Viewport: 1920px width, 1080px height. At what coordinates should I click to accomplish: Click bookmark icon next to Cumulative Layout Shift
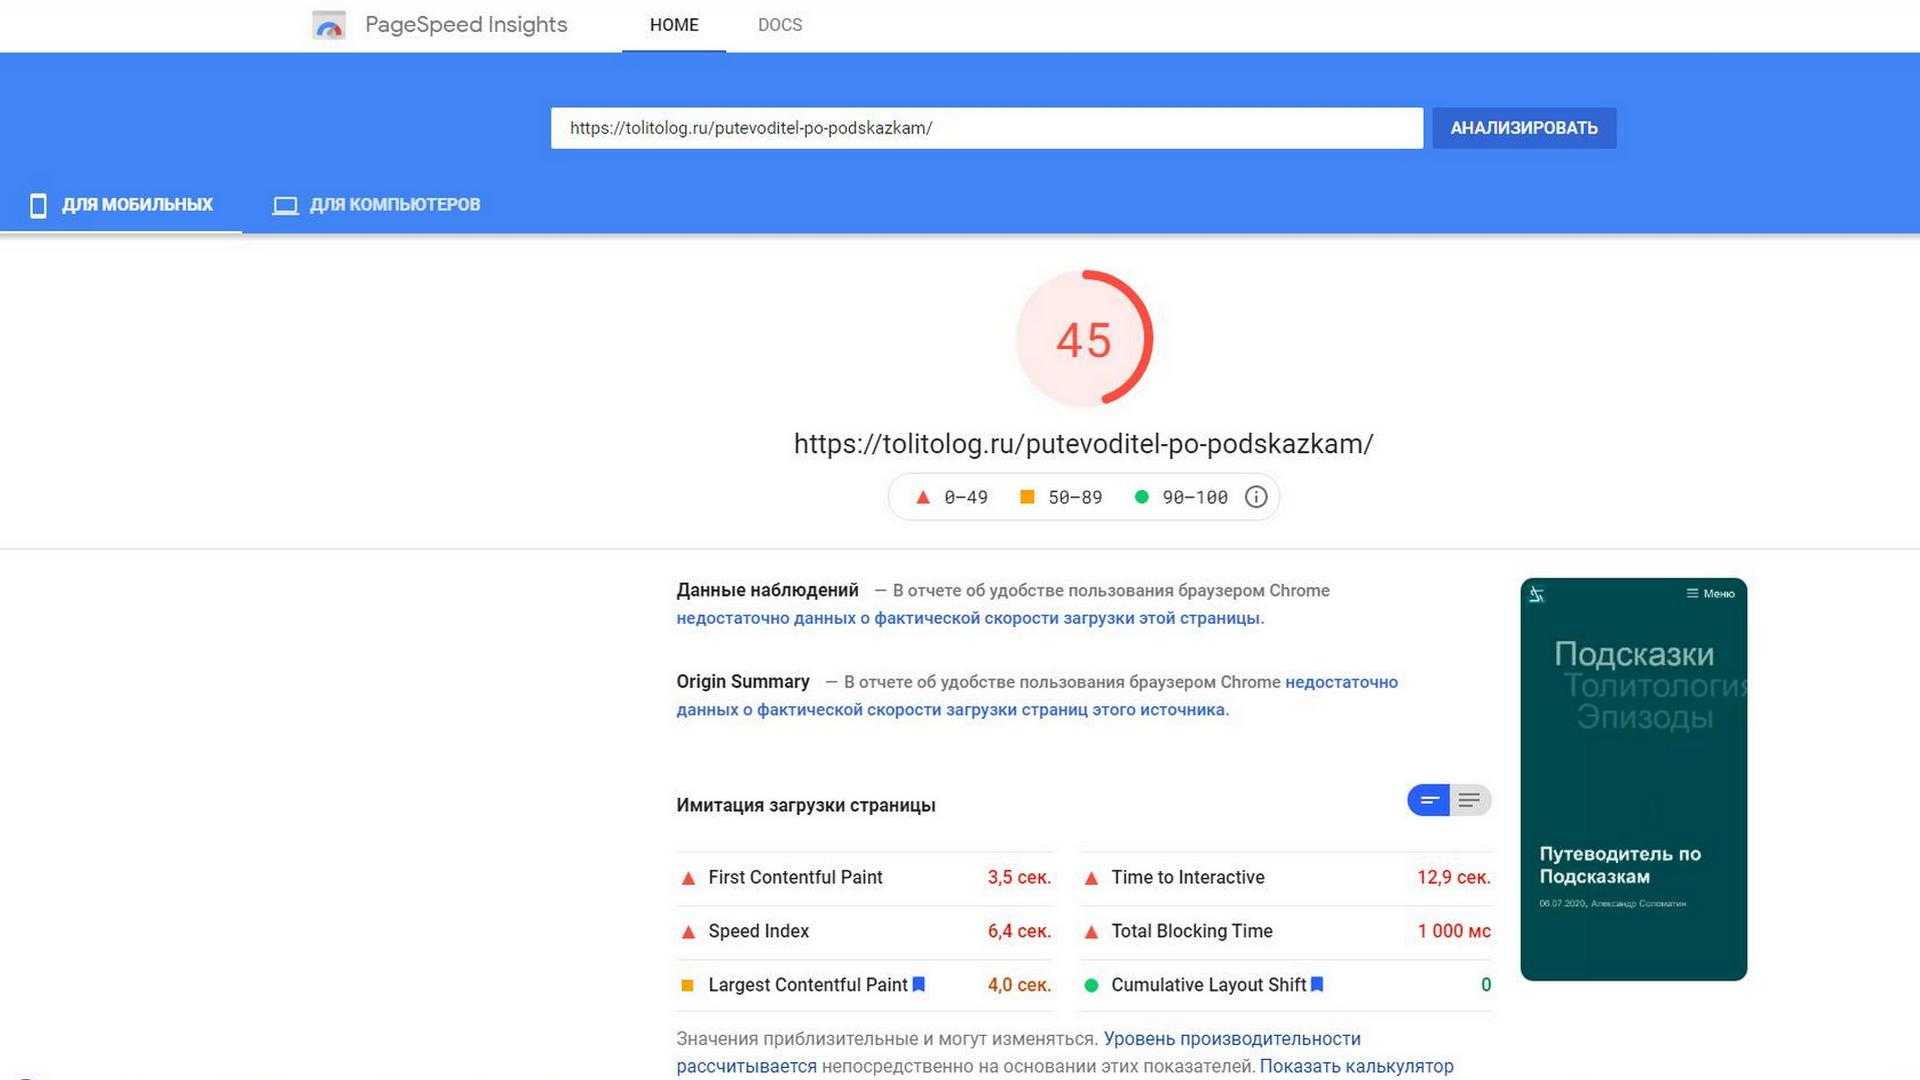[1317, 984]
